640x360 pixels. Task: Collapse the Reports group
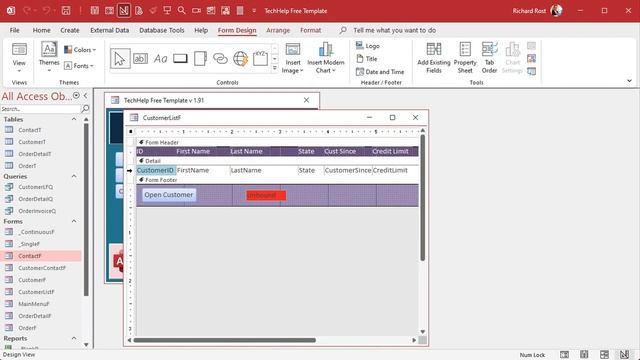click(x=74, y=338)
